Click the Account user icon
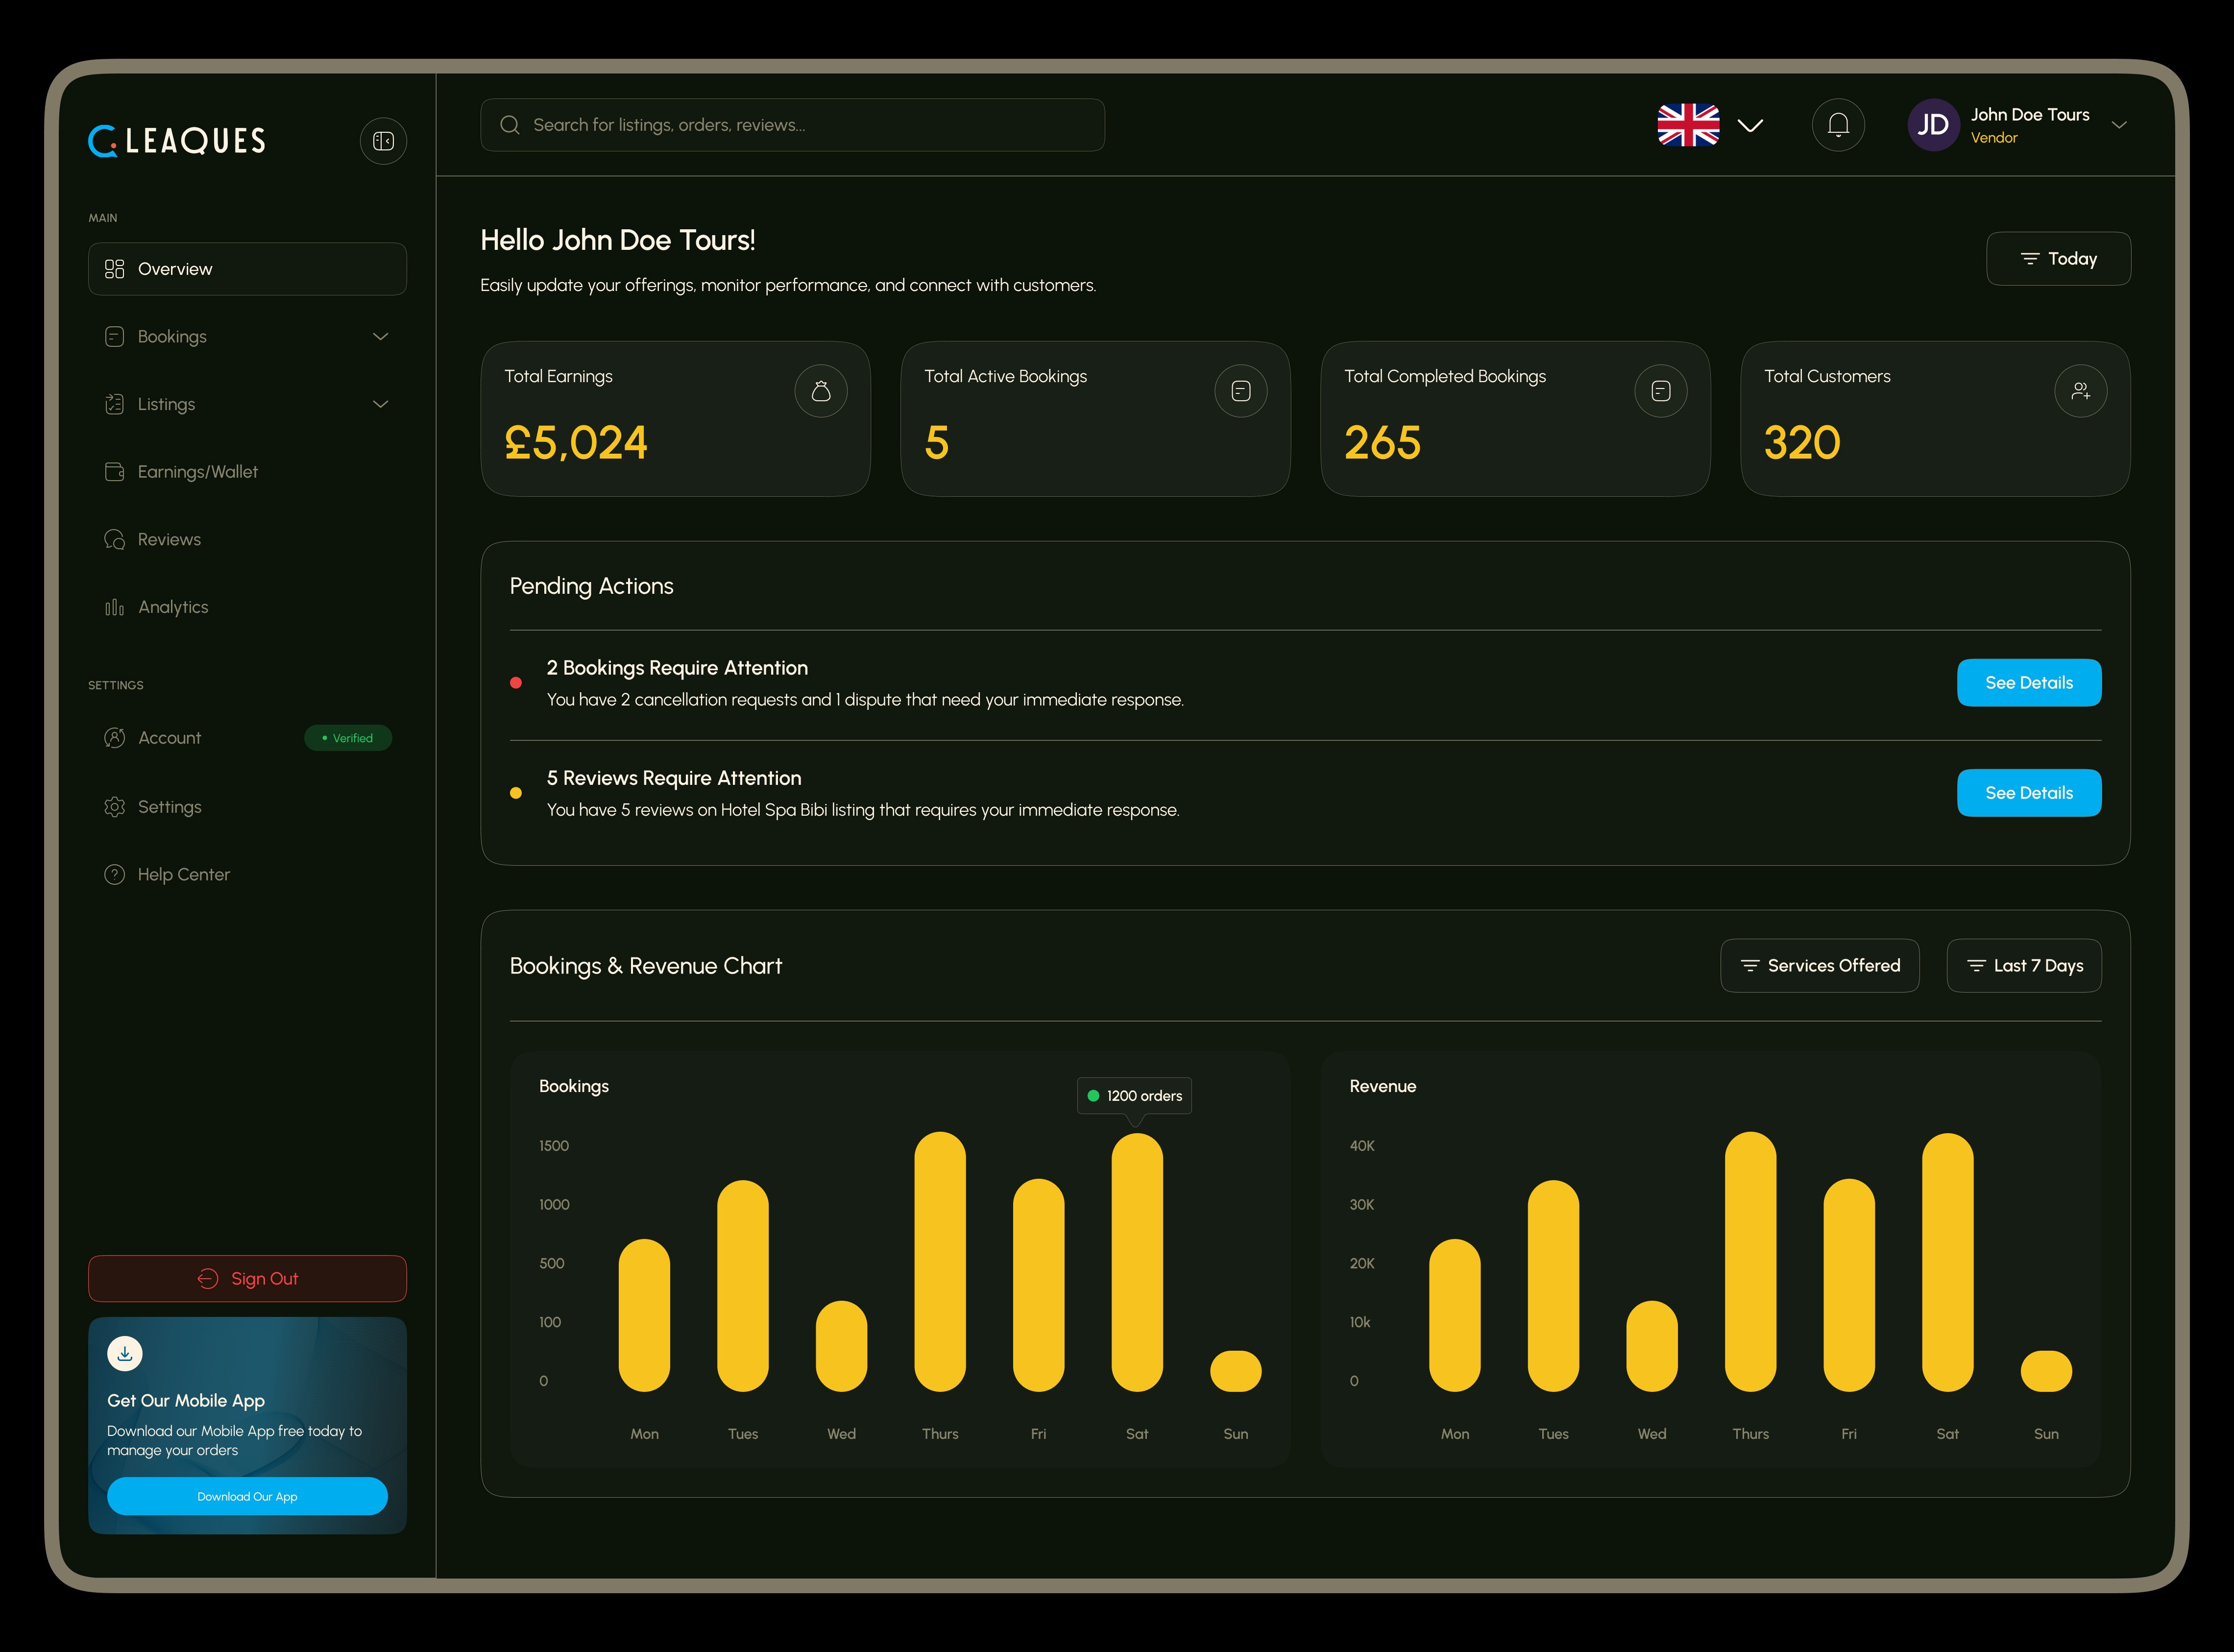The image size is (2234, 1652). click(x=115, y=738)
